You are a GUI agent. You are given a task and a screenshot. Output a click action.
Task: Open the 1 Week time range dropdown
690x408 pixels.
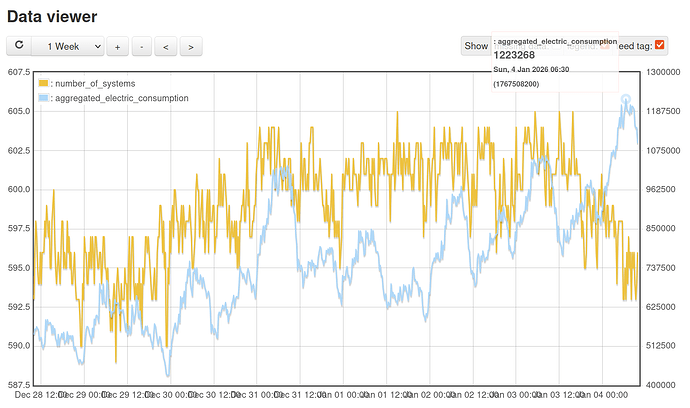point(68,46)
